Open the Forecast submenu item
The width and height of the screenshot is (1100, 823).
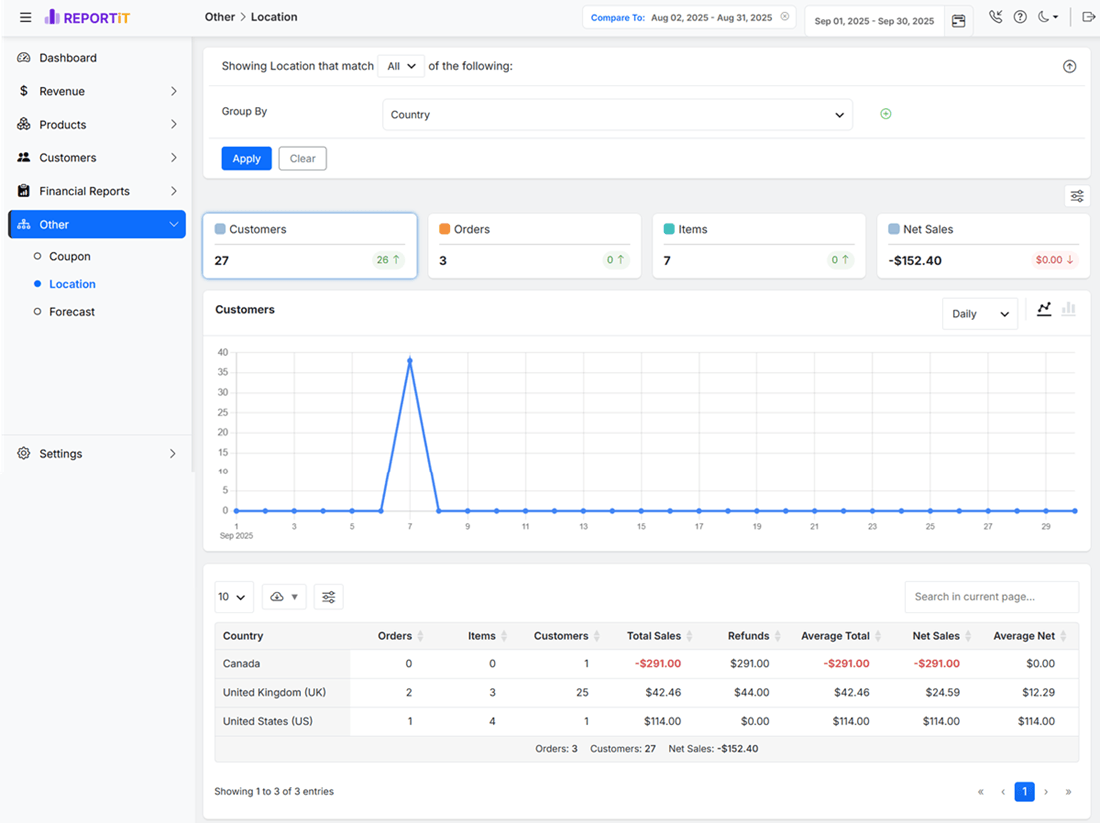pos(72,312)
